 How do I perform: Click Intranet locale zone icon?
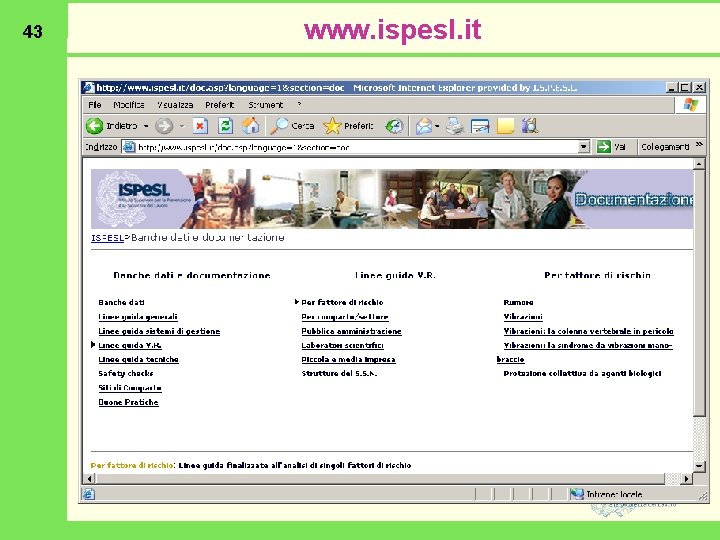coord(577,494)
